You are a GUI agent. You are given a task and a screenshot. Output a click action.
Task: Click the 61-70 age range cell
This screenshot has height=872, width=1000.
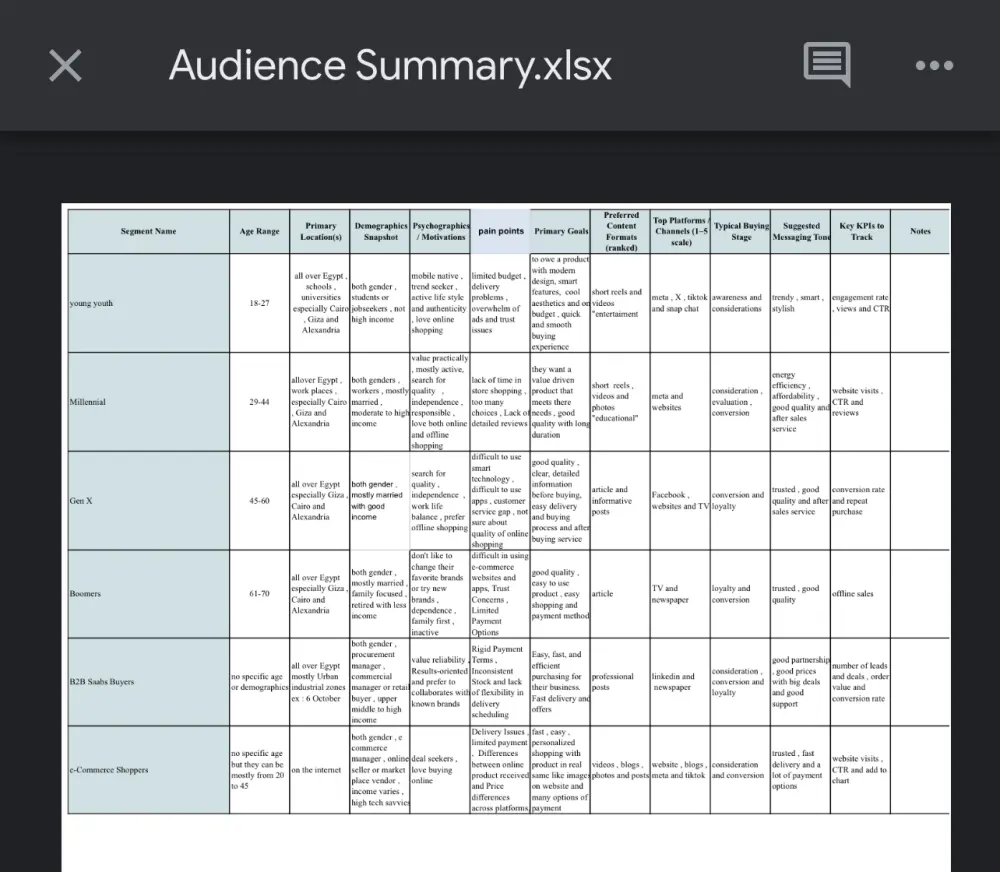260,594
